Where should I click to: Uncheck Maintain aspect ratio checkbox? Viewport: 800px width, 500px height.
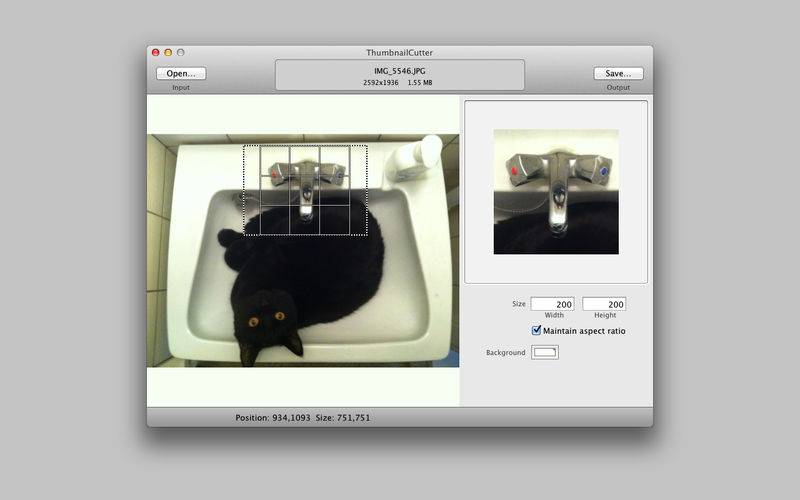[536, 330]
